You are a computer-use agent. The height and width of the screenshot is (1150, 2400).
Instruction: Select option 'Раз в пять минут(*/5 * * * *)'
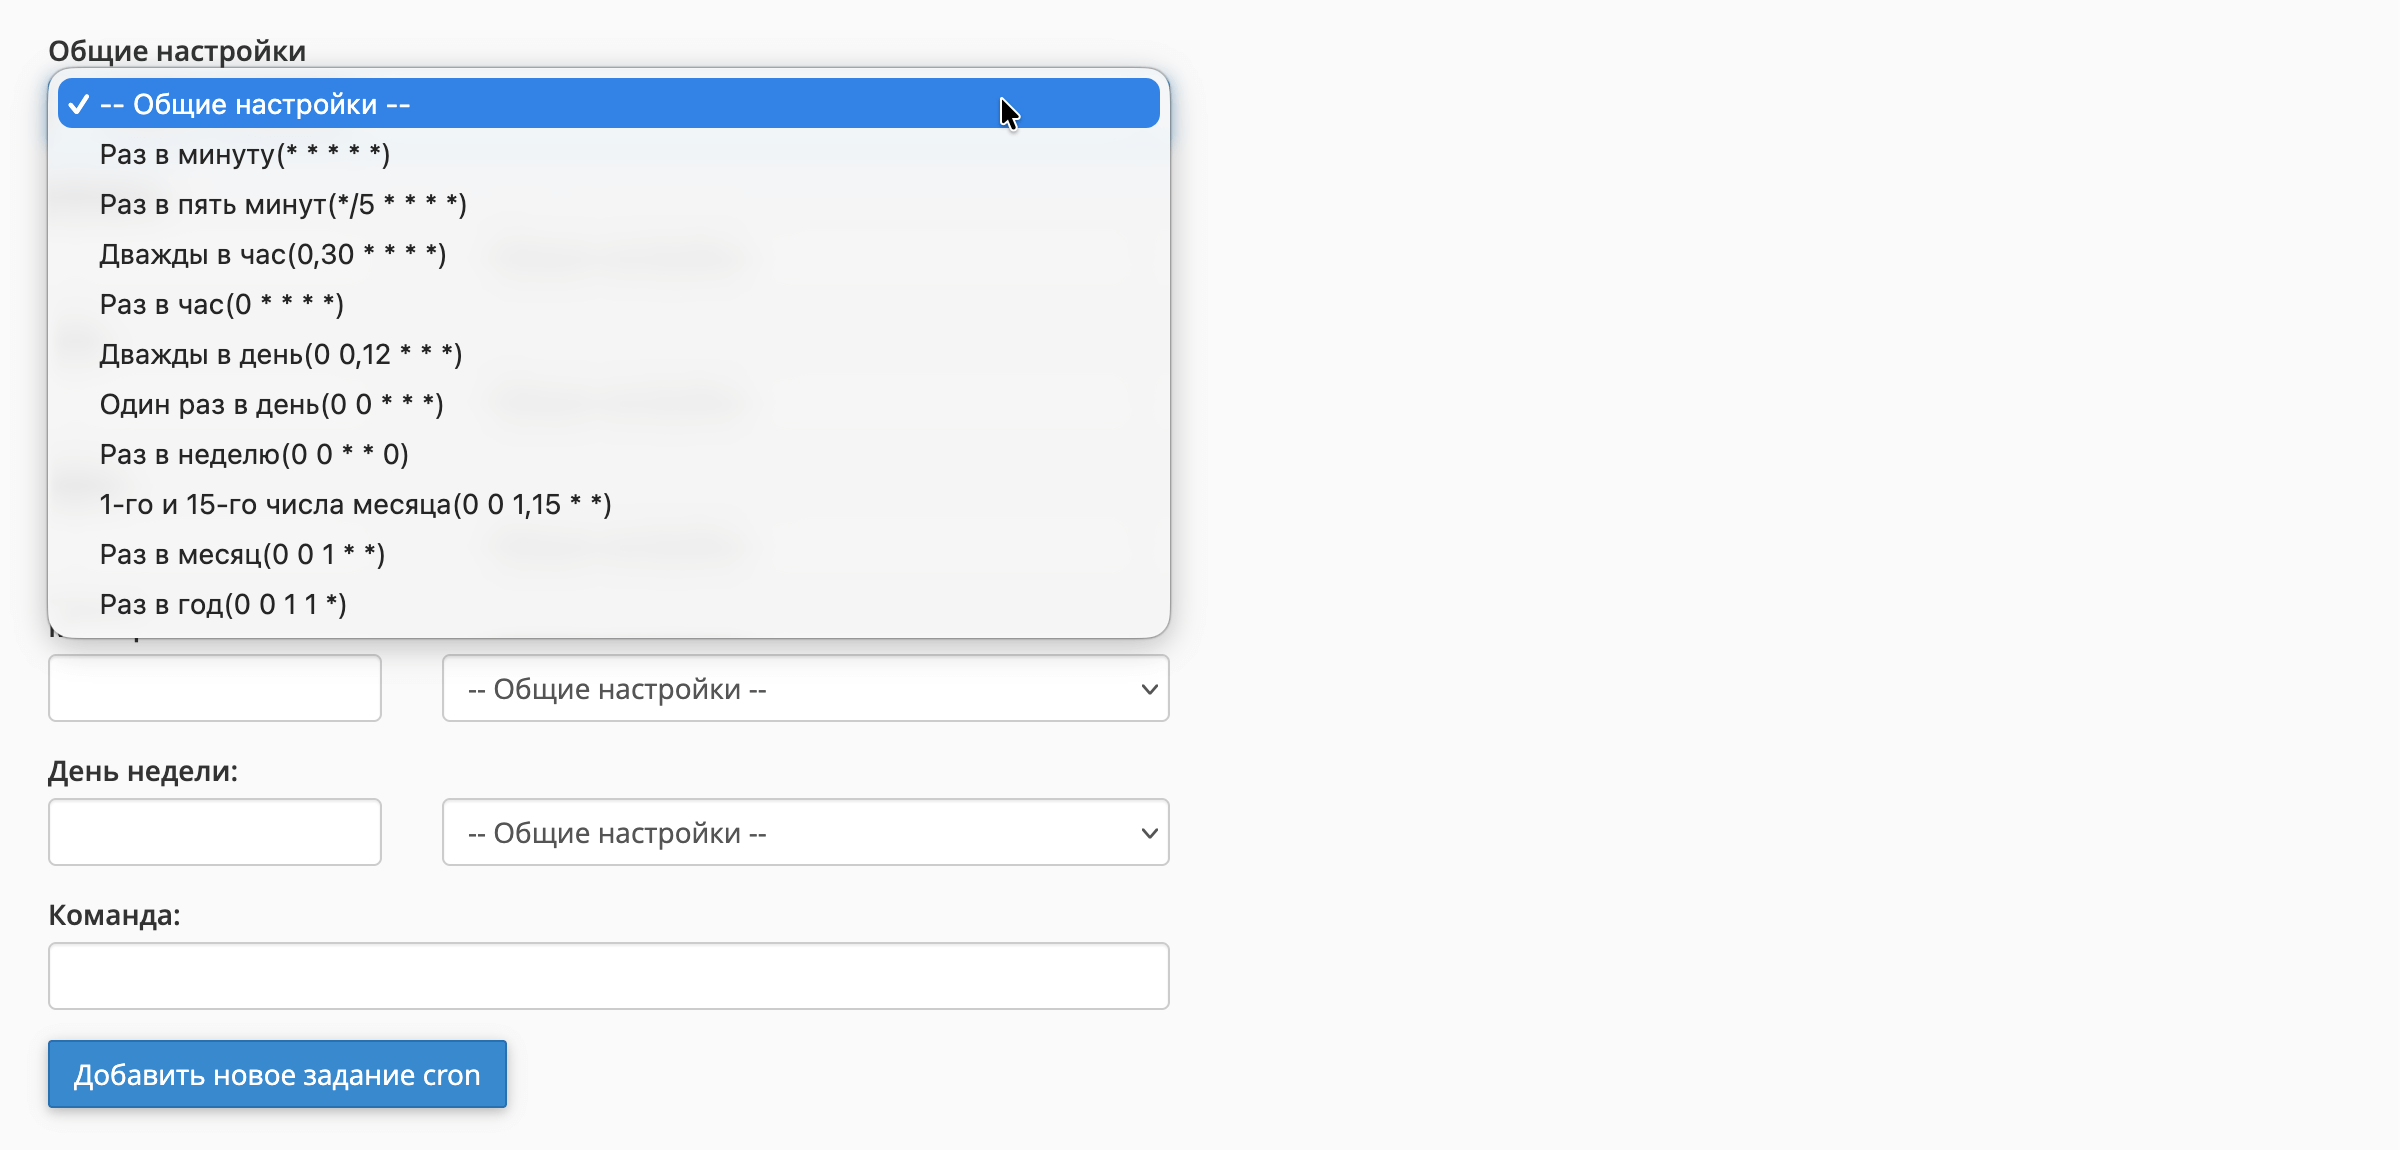tap(283, 204)
